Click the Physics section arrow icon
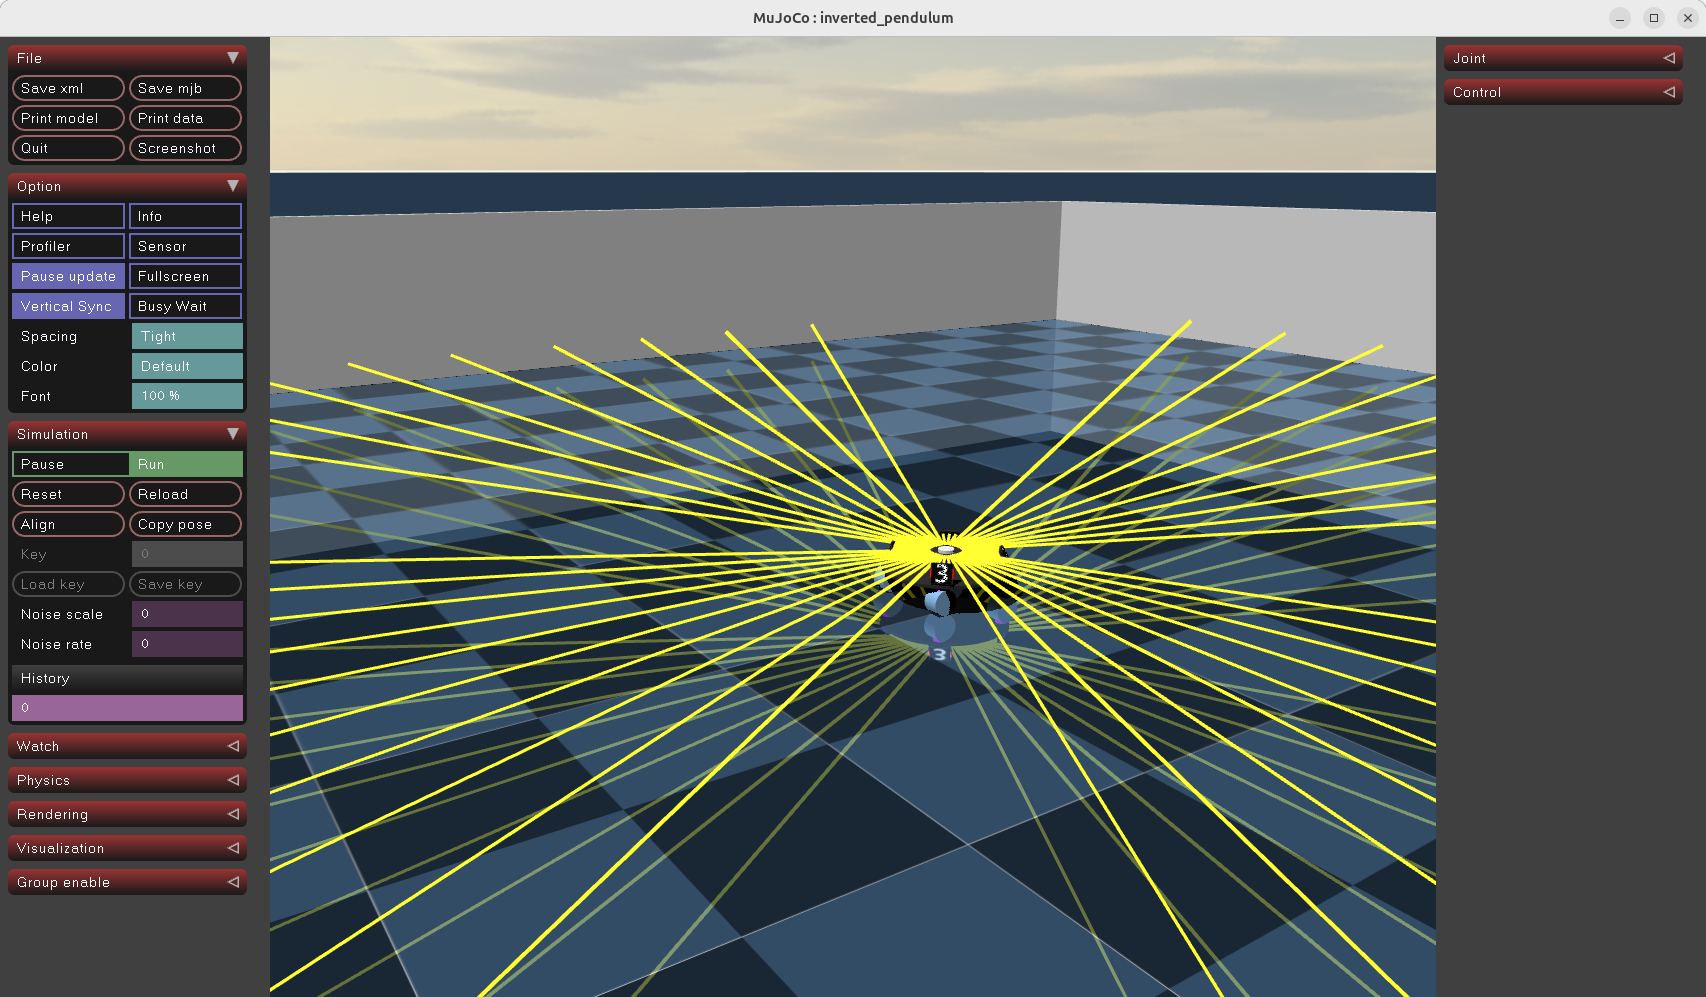The width and height of the screenshot is (1706, 997). (x=232, y=780)
